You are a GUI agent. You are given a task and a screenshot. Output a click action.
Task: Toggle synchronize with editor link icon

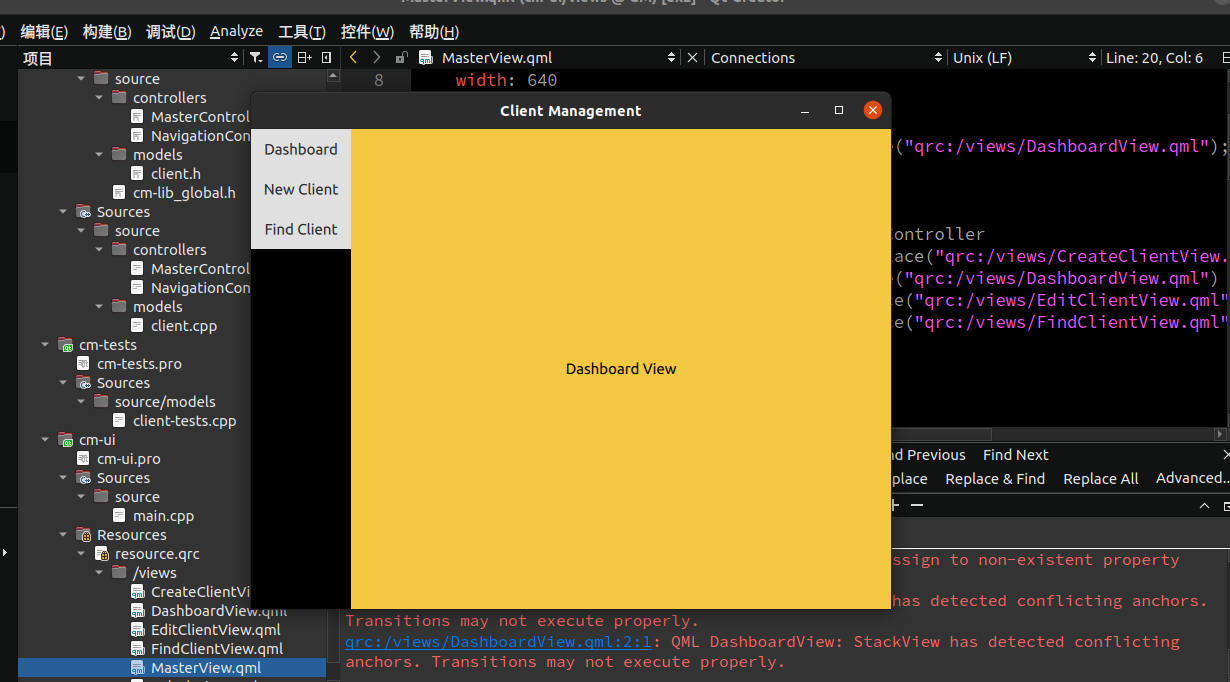(279, 58)
